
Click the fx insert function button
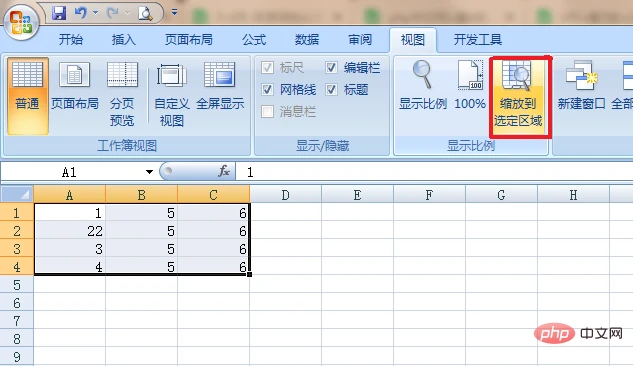(224, 171)
